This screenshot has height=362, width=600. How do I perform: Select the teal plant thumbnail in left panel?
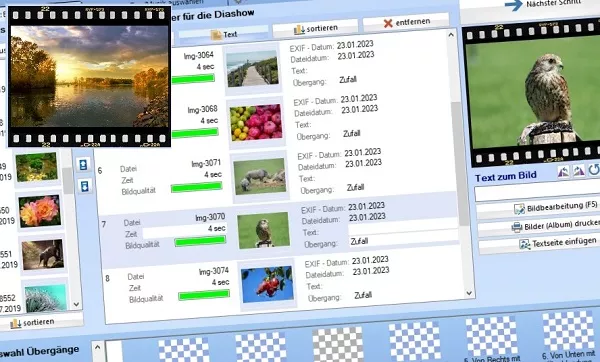click(46, 298)
